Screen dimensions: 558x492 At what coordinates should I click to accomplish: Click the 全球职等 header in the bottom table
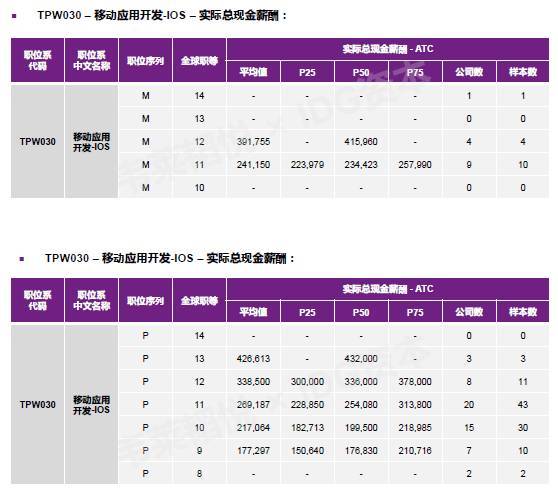(x=199, y=301)
